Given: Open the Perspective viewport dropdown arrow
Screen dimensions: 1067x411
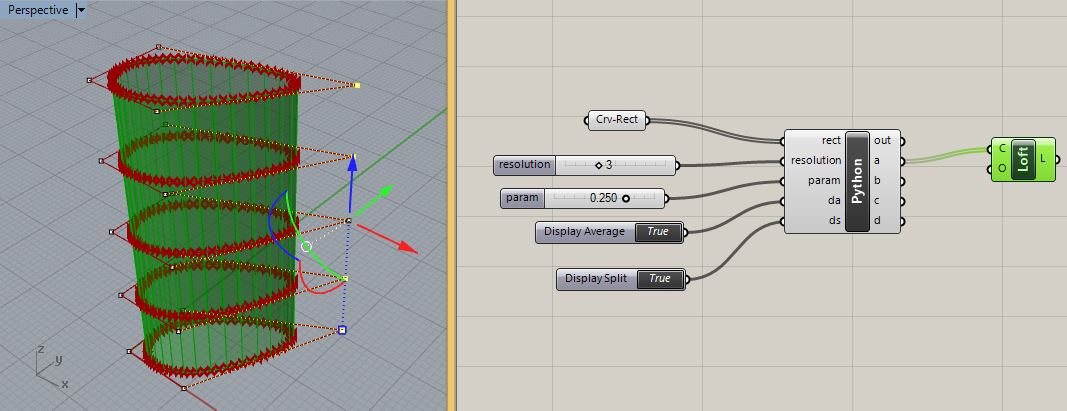Looking at the screenshot, I should click(81, 10).
